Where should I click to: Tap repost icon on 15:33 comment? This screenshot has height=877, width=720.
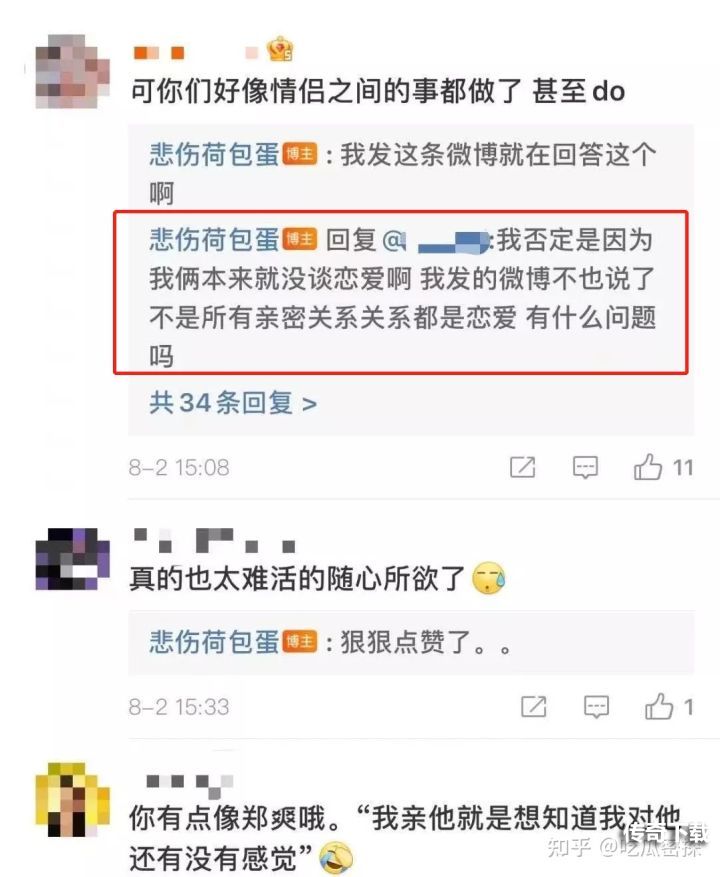click(x=534, y=706)
